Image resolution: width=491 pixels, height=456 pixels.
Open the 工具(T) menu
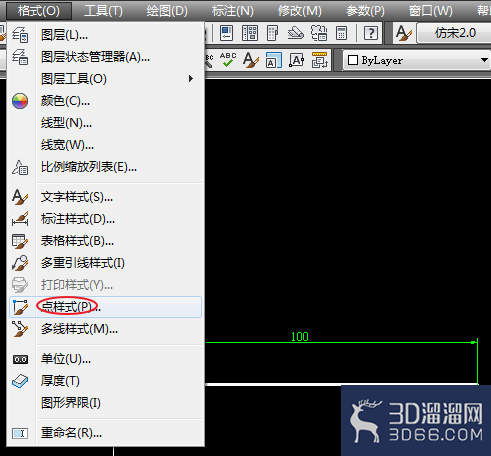103,11
